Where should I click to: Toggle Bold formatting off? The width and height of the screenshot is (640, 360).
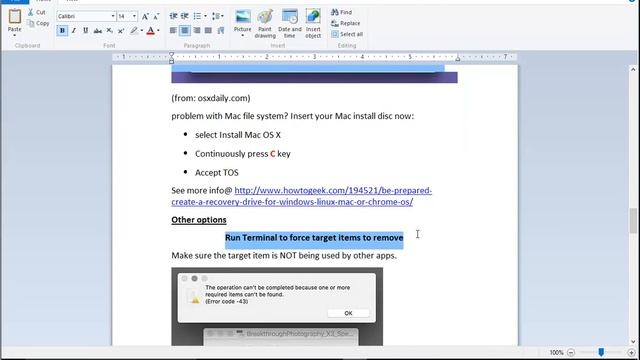coord(62,31)
